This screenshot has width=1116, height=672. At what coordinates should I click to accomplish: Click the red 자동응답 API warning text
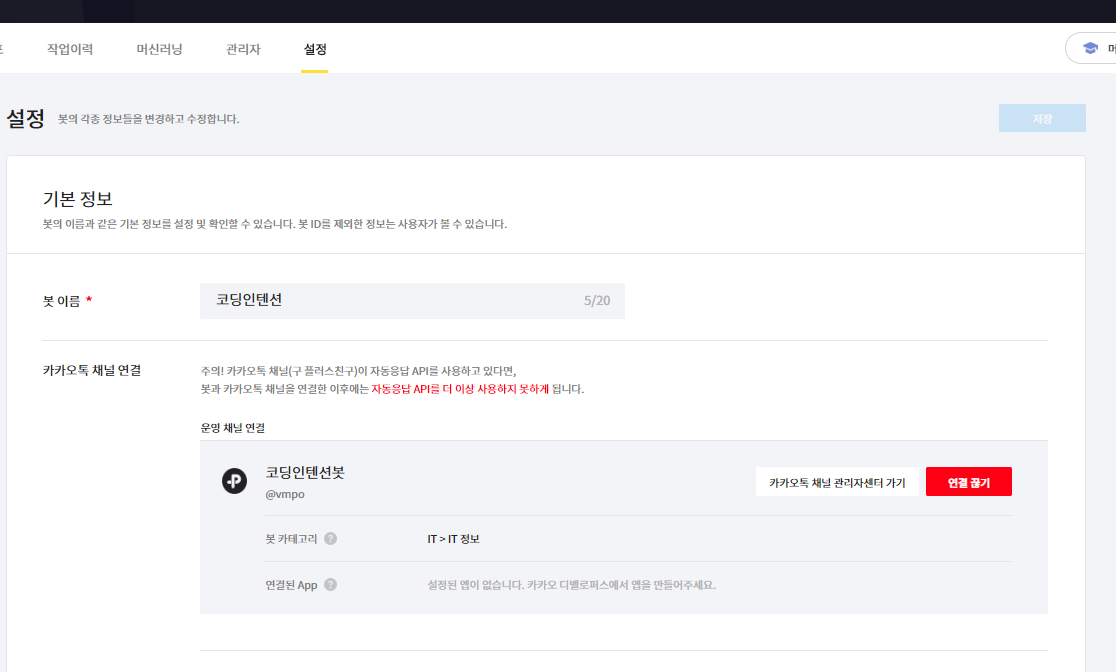[460, 389]
